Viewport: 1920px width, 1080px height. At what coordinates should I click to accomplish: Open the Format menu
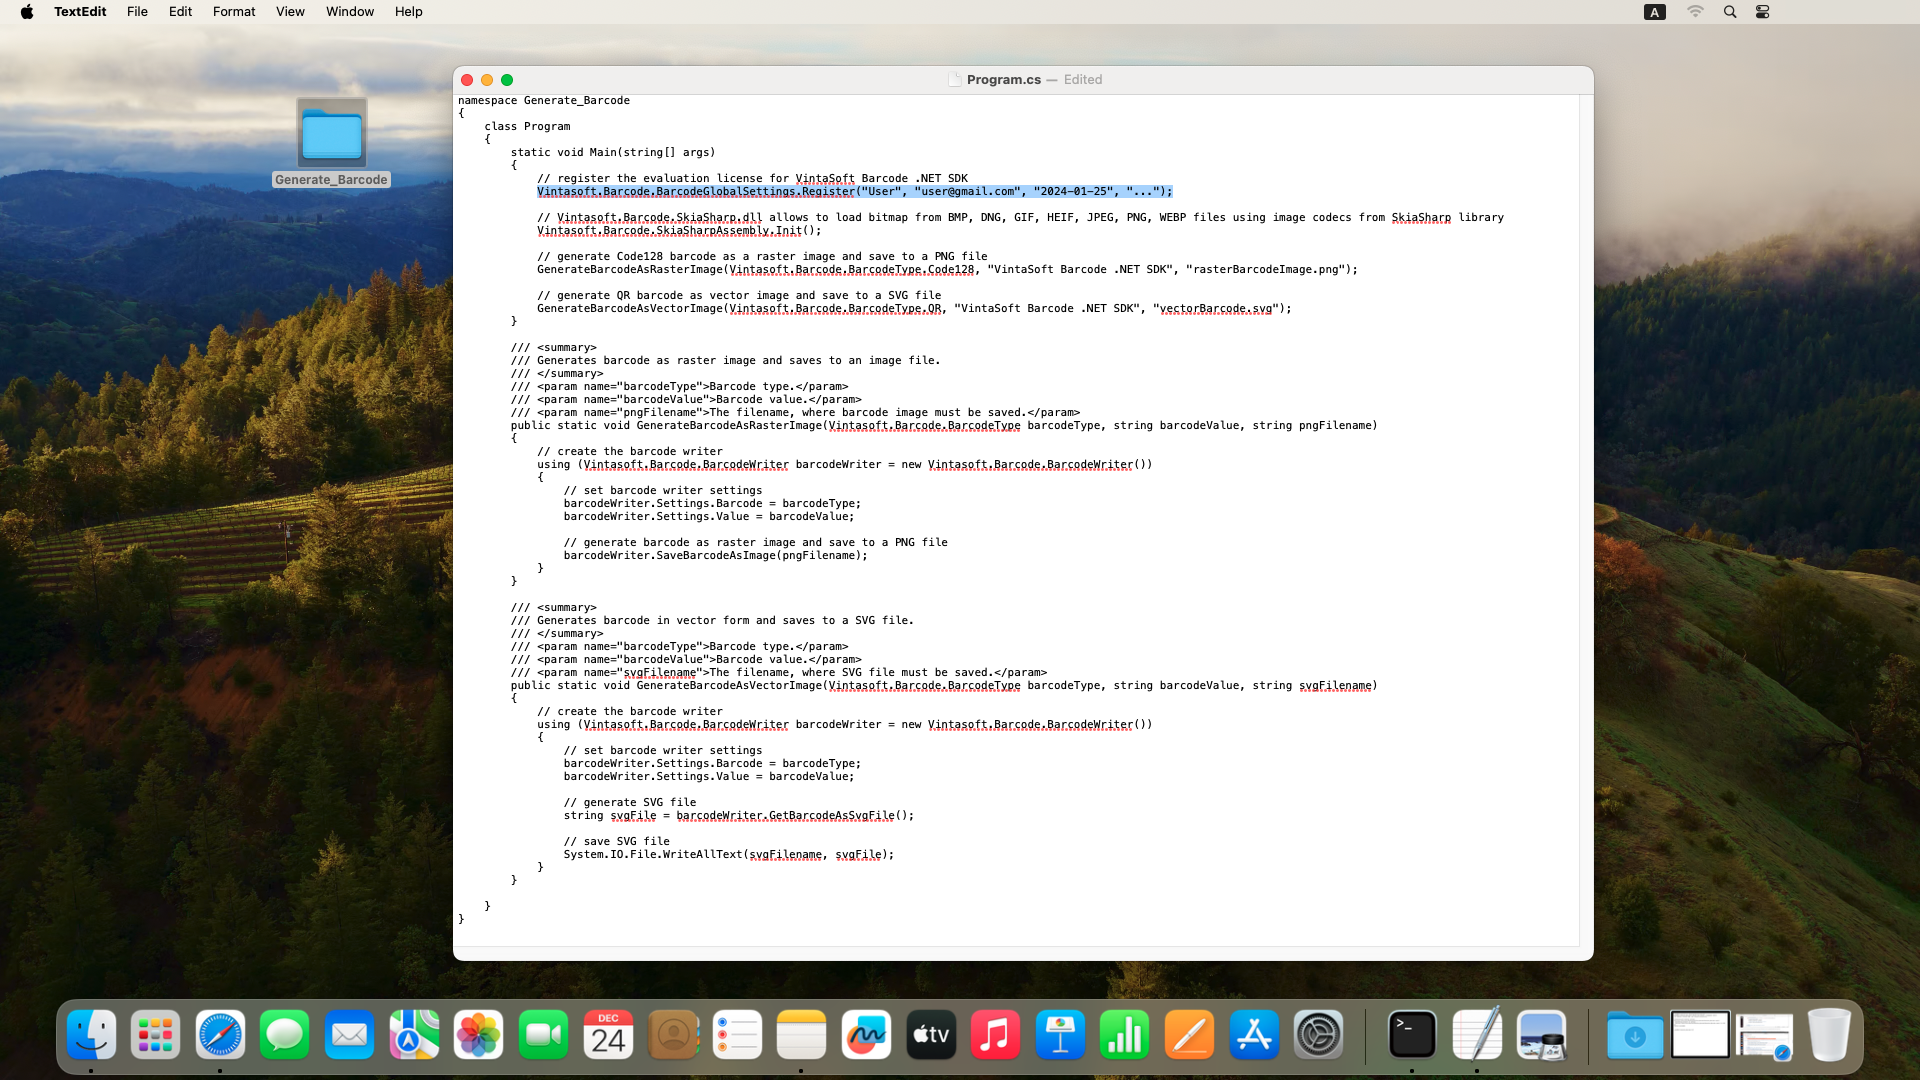point(233,12)
